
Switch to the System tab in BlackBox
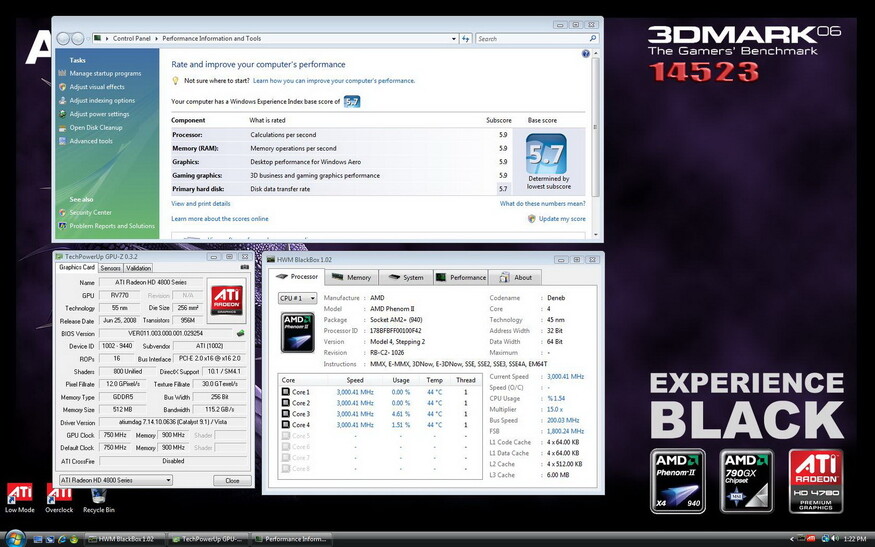[406, 277]
